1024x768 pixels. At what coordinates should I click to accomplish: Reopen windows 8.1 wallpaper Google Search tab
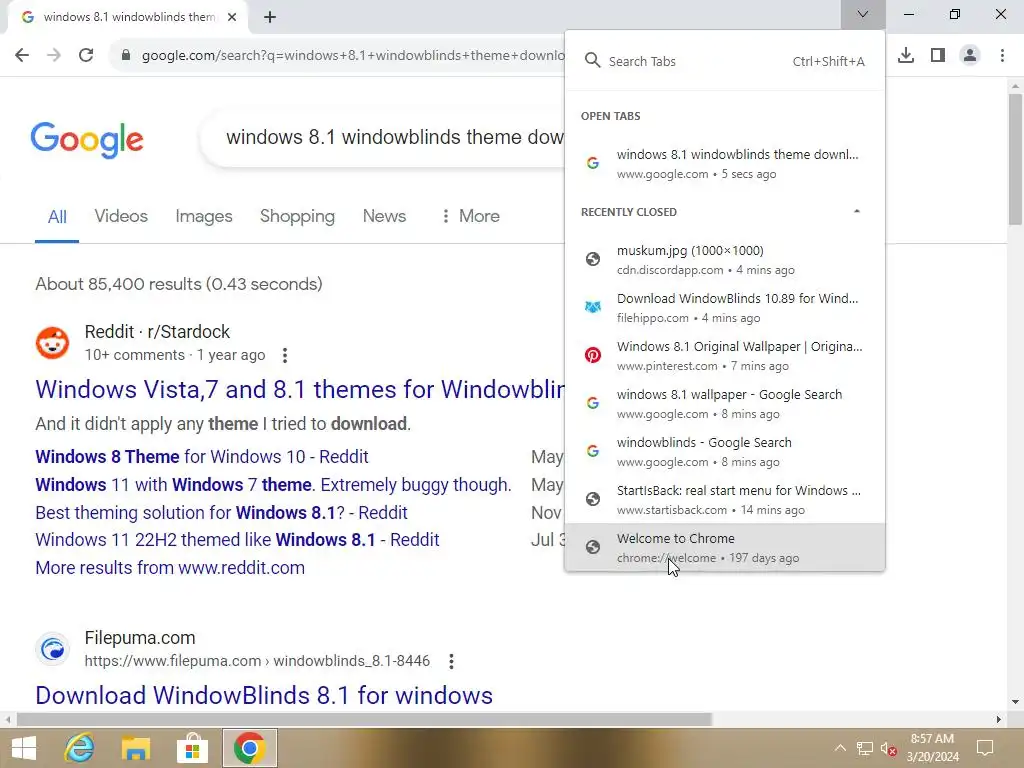pyautogui.click(x=725, y=404)
